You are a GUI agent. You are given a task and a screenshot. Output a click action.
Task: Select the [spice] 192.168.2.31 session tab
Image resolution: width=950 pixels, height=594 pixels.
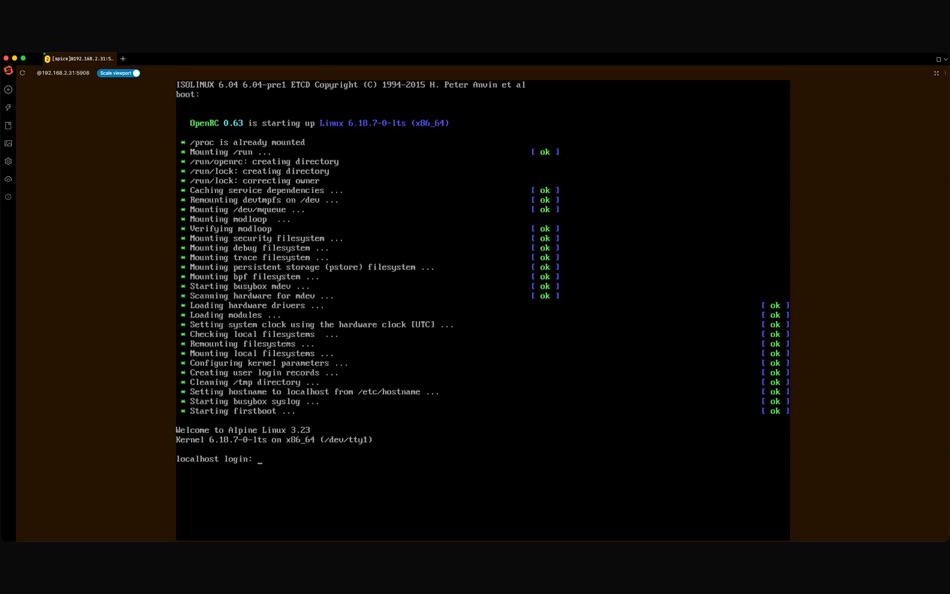[79, 59]
